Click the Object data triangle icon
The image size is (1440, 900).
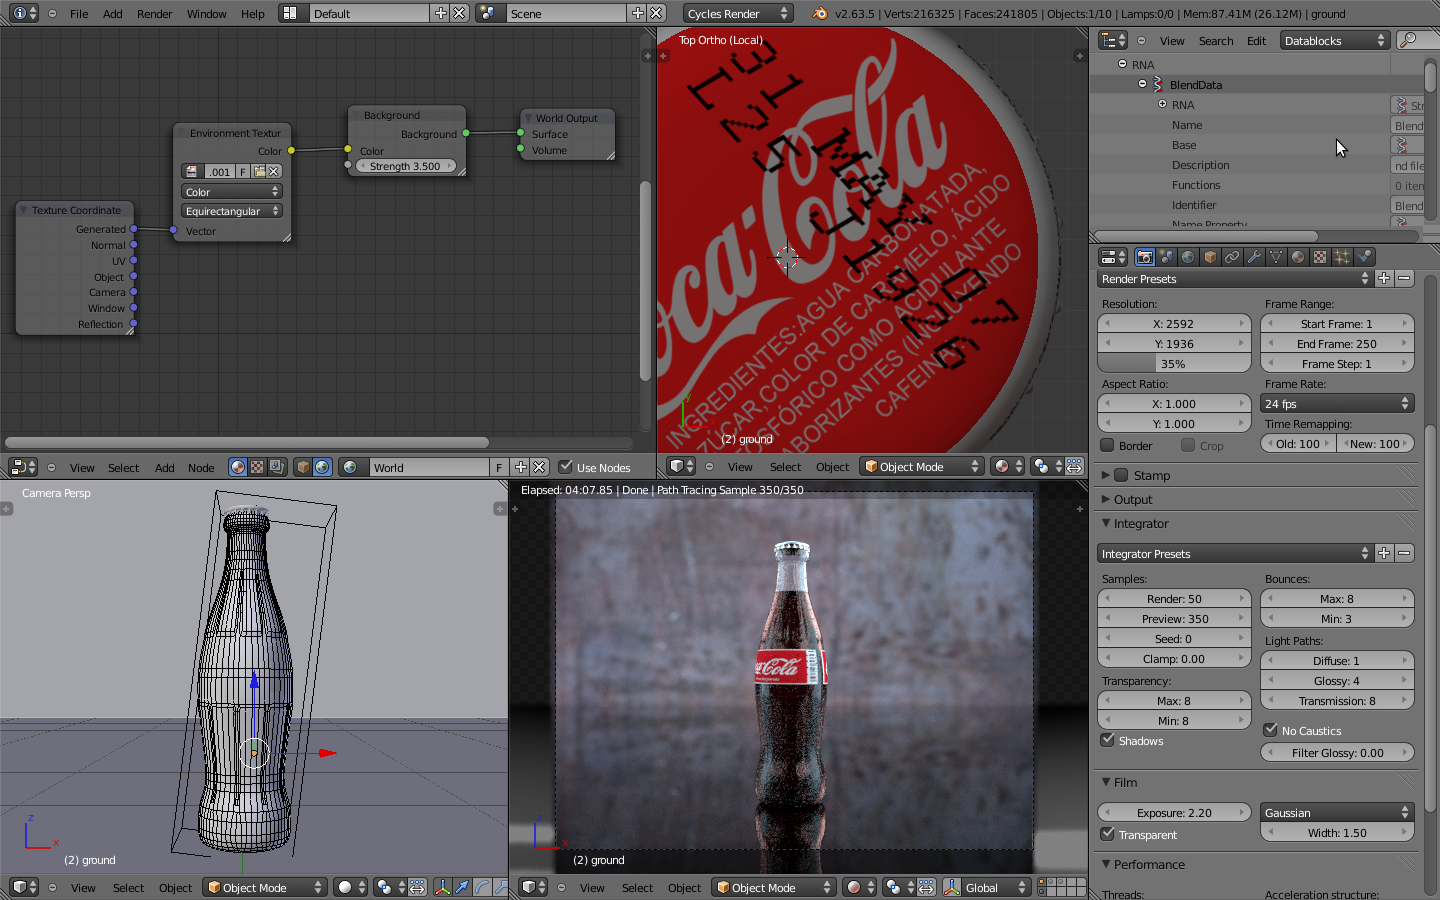[1276, 257]
